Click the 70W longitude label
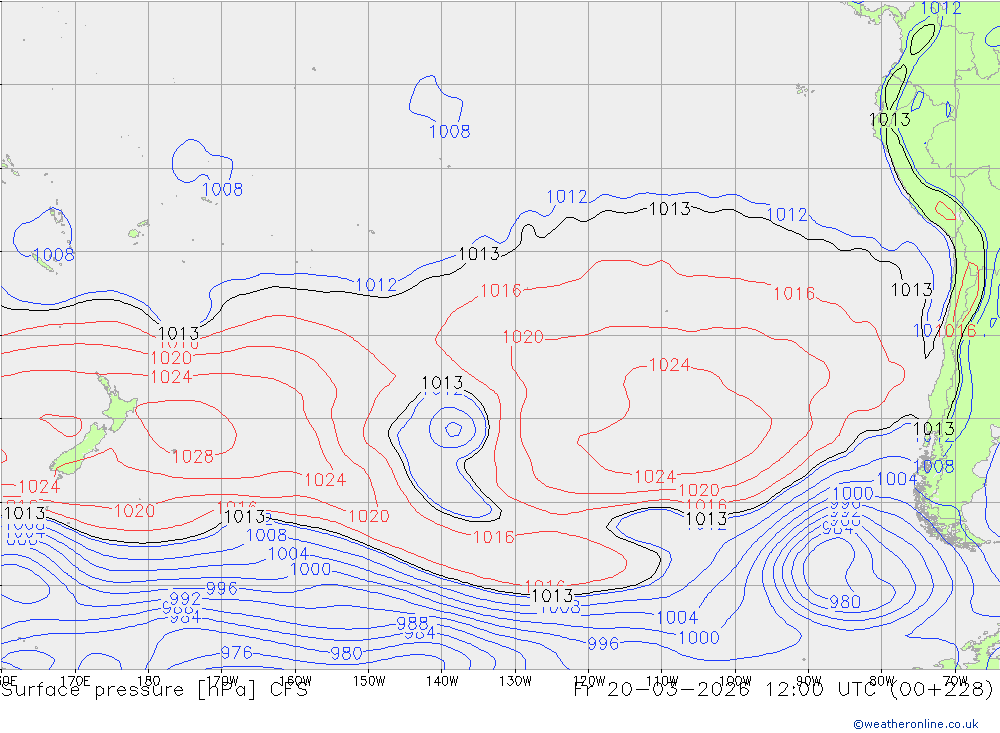 955,681
